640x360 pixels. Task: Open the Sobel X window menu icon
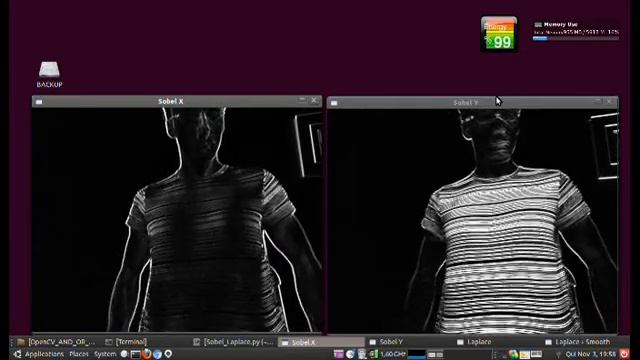(x=39, y=102)
